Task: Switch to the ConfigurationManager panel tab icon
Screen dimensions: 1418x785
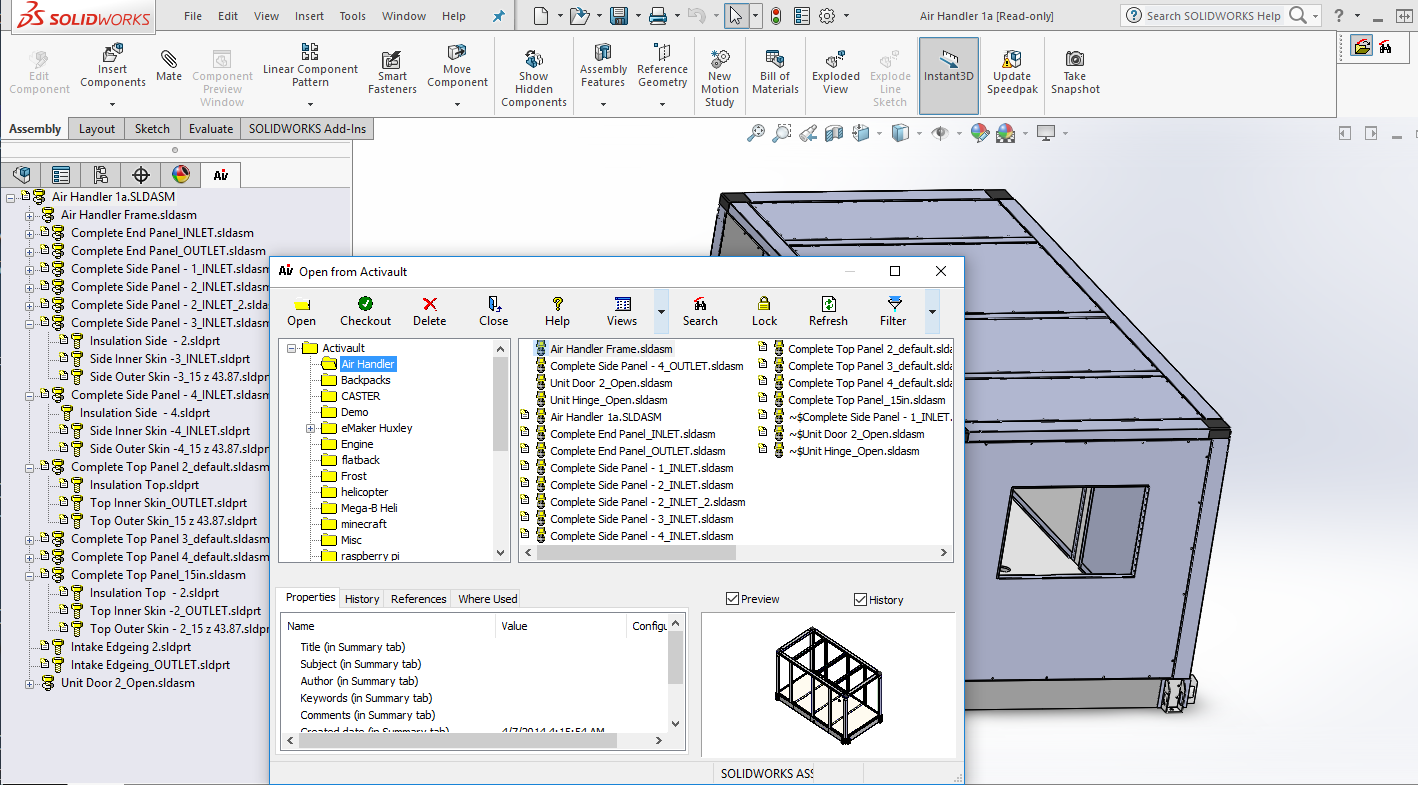Action: [x=100, y=175]
